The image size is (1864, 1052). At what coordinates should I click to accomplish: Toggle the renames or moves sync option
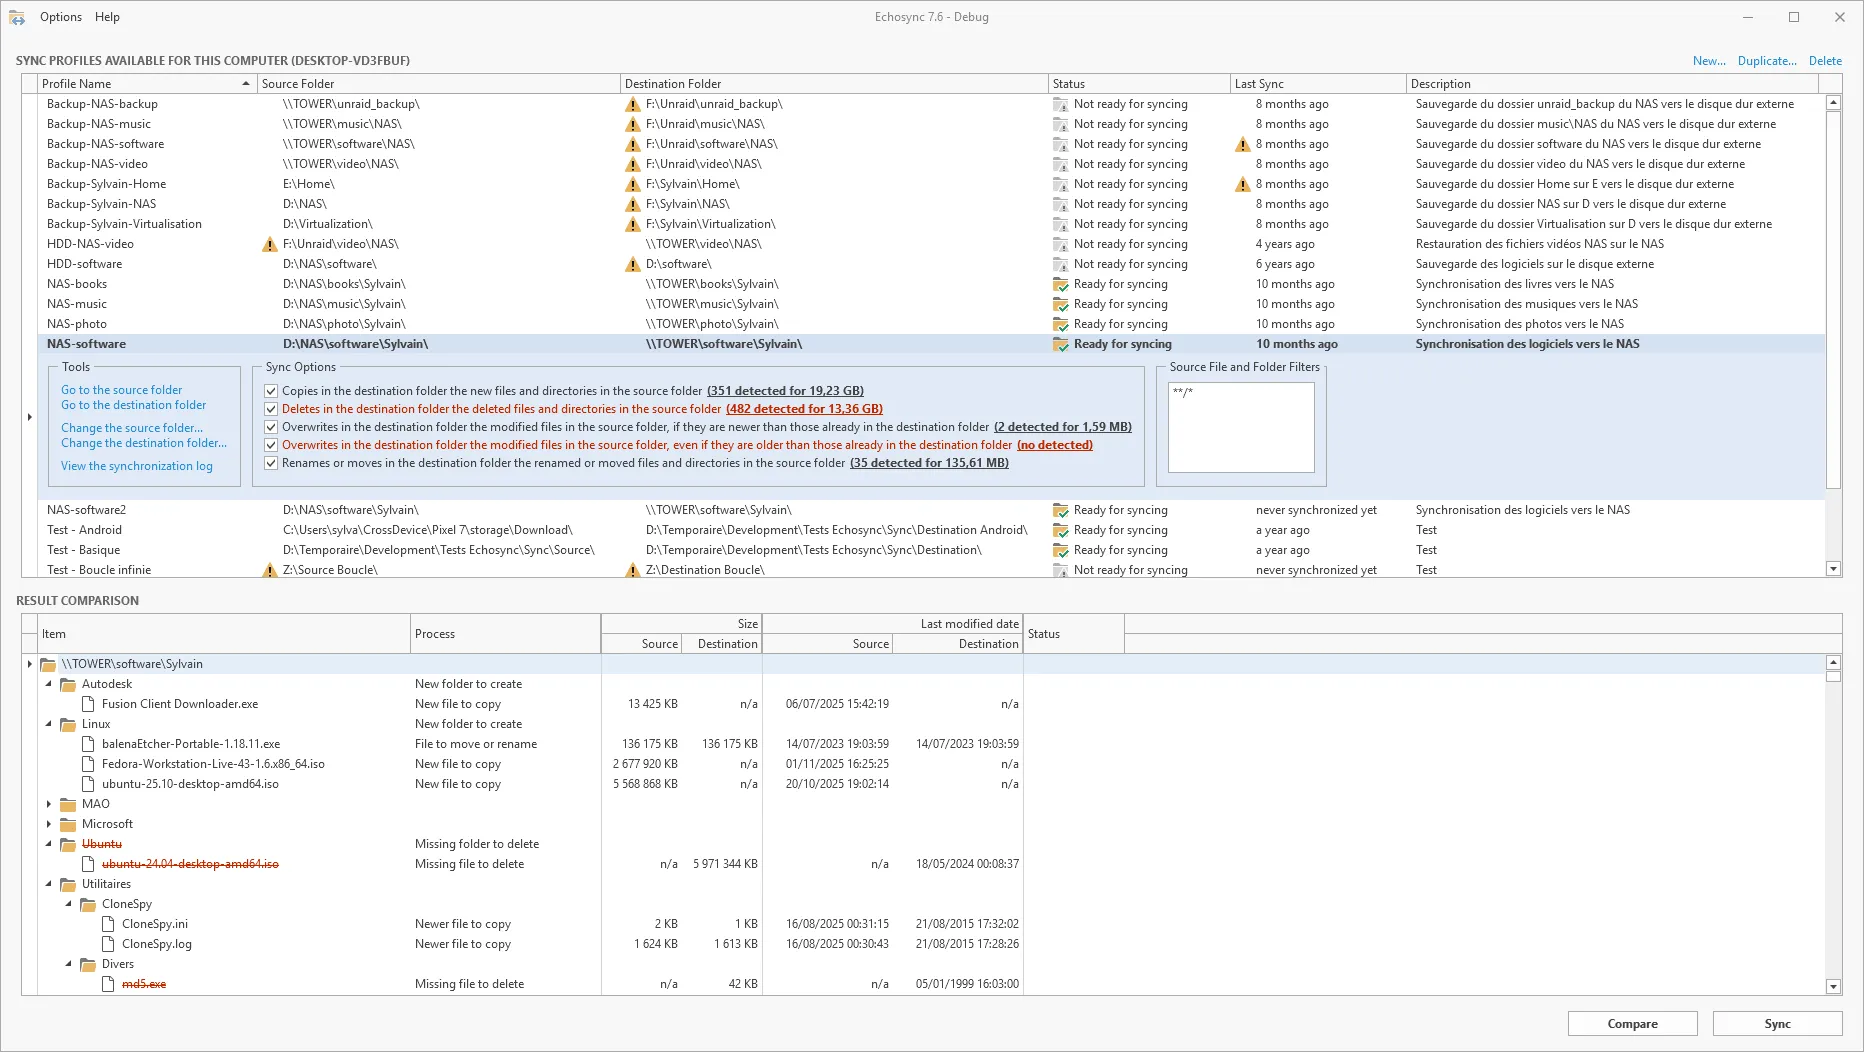point(271,463)
